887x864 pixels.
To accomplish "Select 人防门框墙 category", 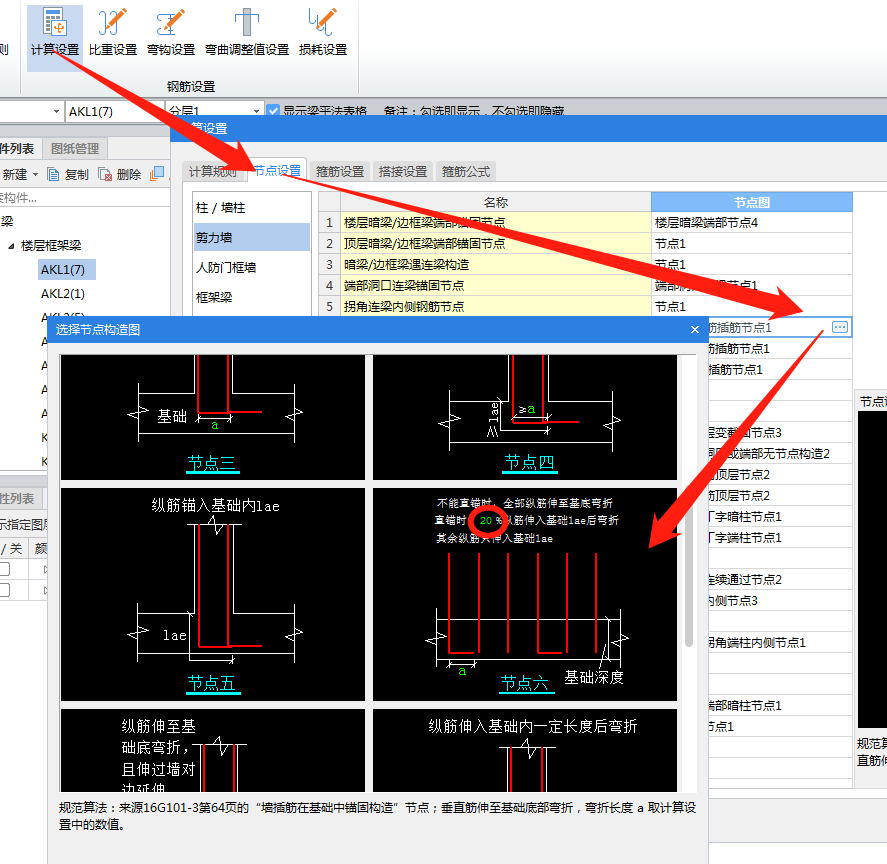I will pyautogui.click(x=252, y=267).
